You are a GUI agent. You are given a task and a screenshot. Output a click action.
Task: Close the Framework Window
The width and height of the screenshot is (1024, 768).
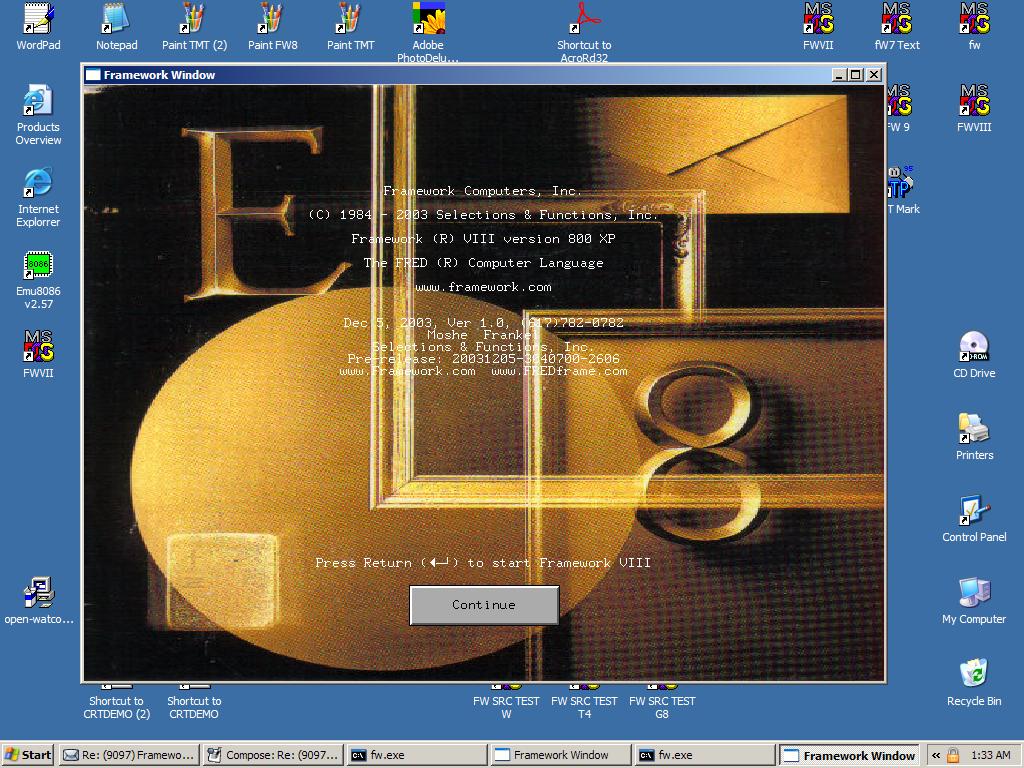pos(874,75)
